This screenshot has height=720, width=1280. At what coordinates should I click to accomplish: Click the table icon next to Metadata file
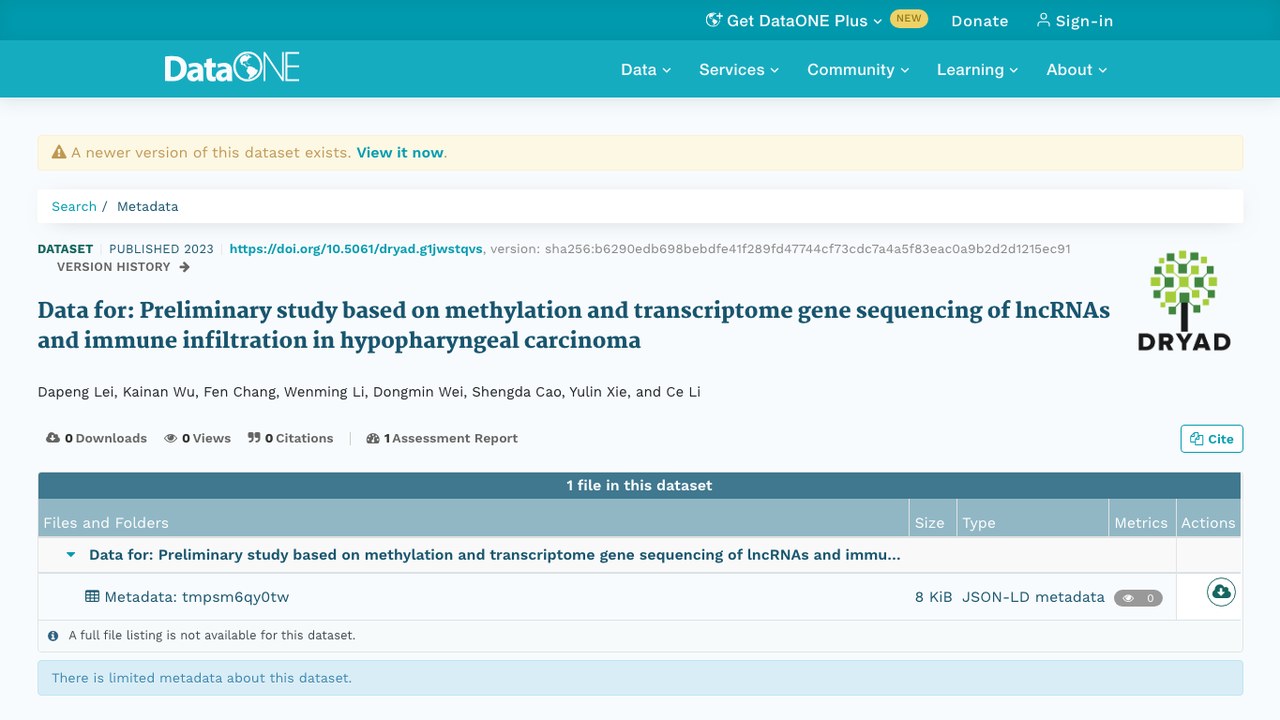tap(92, 597)
